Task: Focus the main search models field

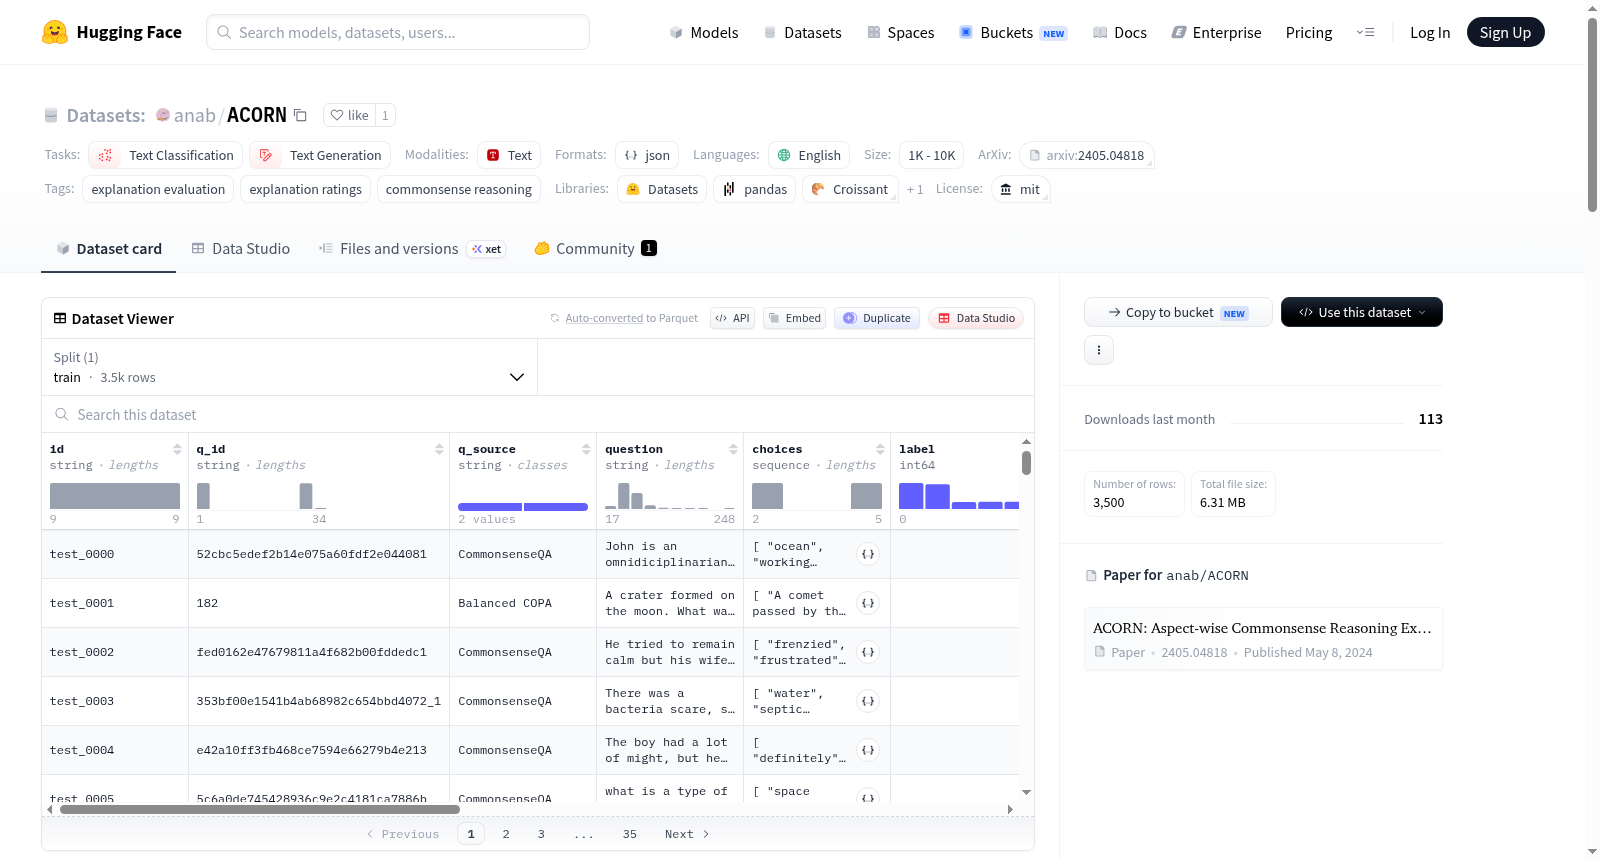Action: click(398, 32)
